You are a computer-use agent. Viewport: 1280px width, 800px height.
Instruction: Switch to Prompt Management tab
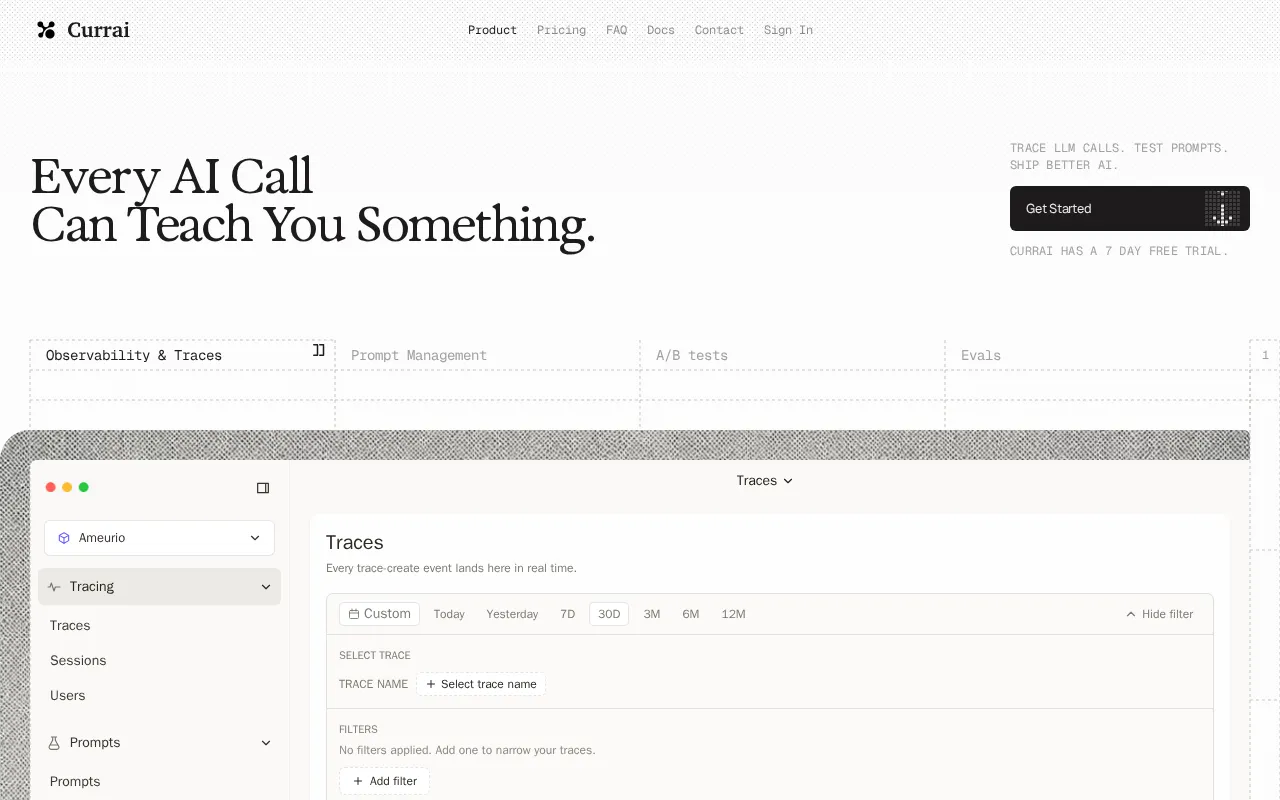pyautogui.click(x=487, y=355)
